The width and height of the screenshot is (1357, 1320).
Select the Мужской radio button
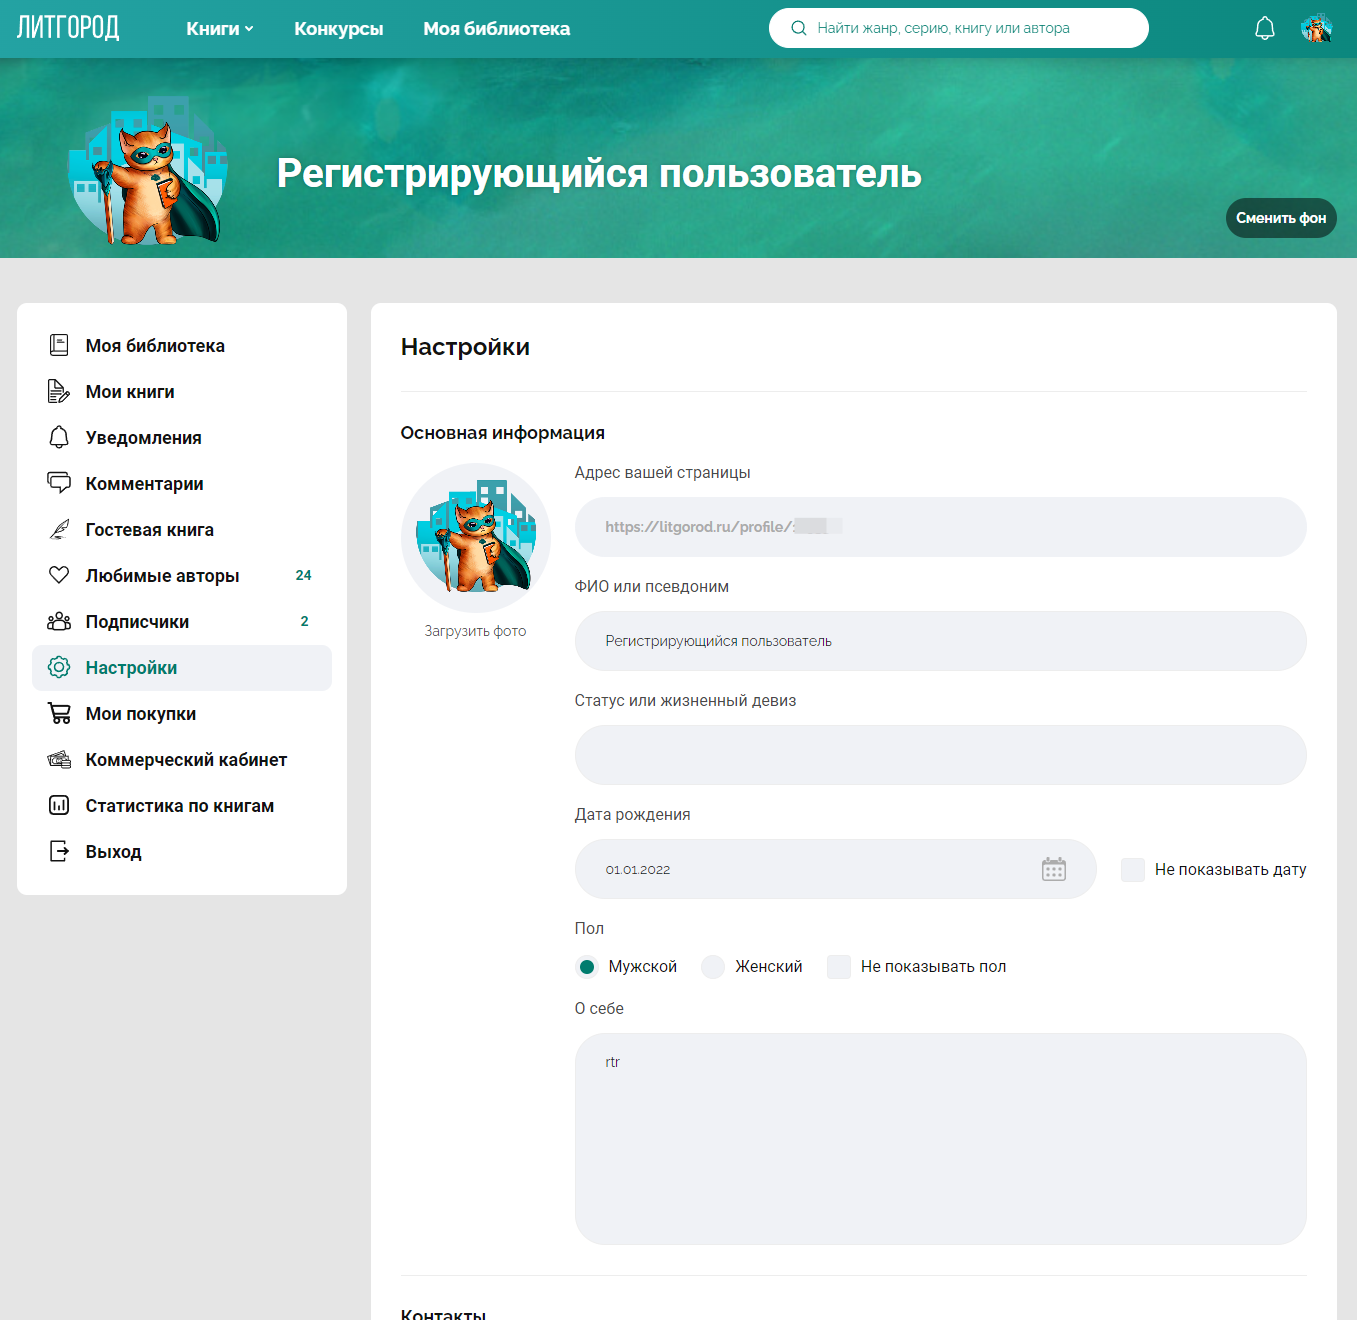[x=587, y=966]
